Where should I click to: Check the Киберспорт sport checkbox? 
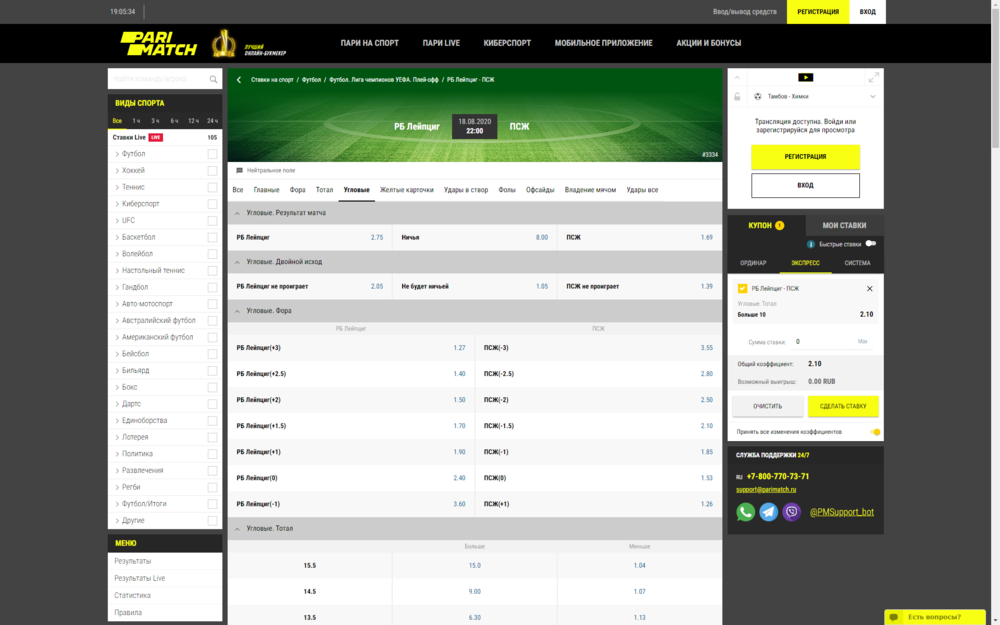pos(212,204)
